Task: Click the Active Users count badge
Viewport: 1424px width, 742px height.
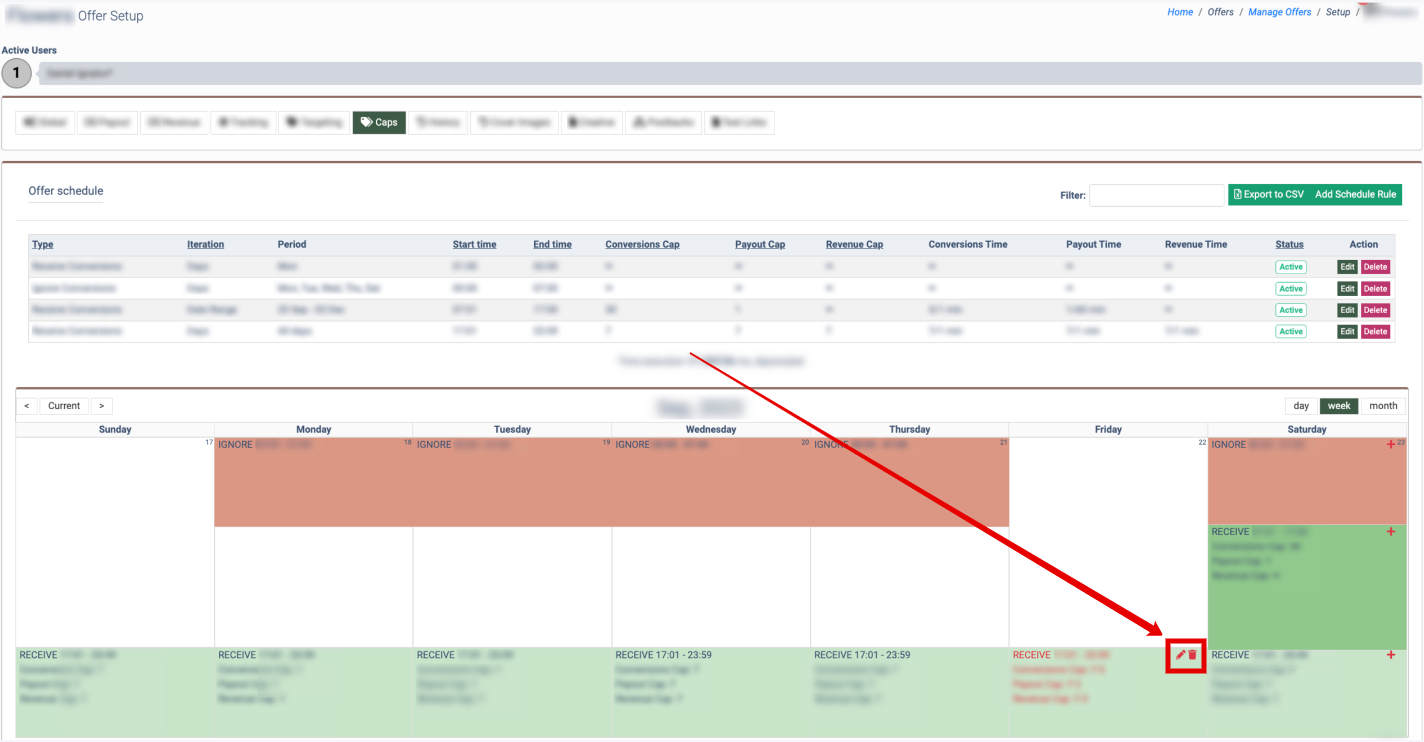Action: 16,74
